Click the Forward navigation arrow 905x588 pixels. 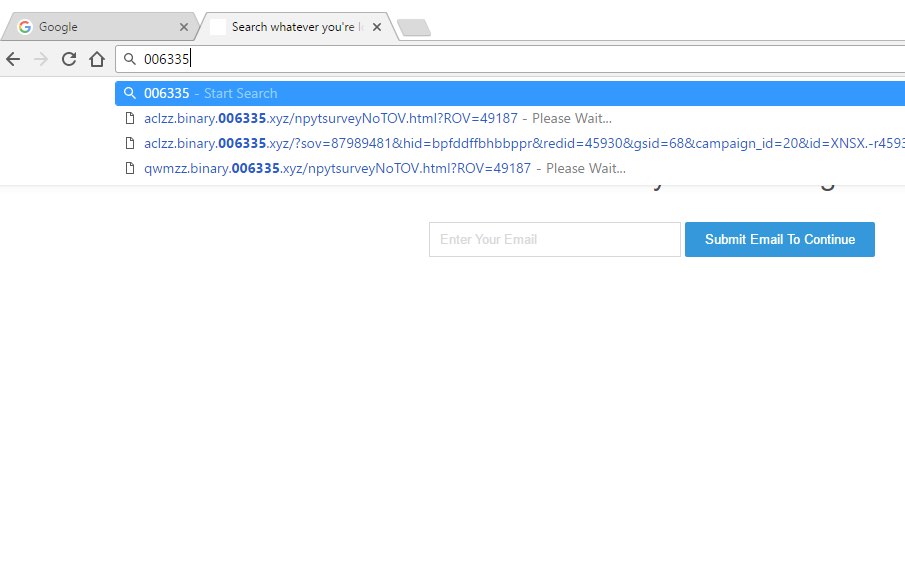[41, 59]
